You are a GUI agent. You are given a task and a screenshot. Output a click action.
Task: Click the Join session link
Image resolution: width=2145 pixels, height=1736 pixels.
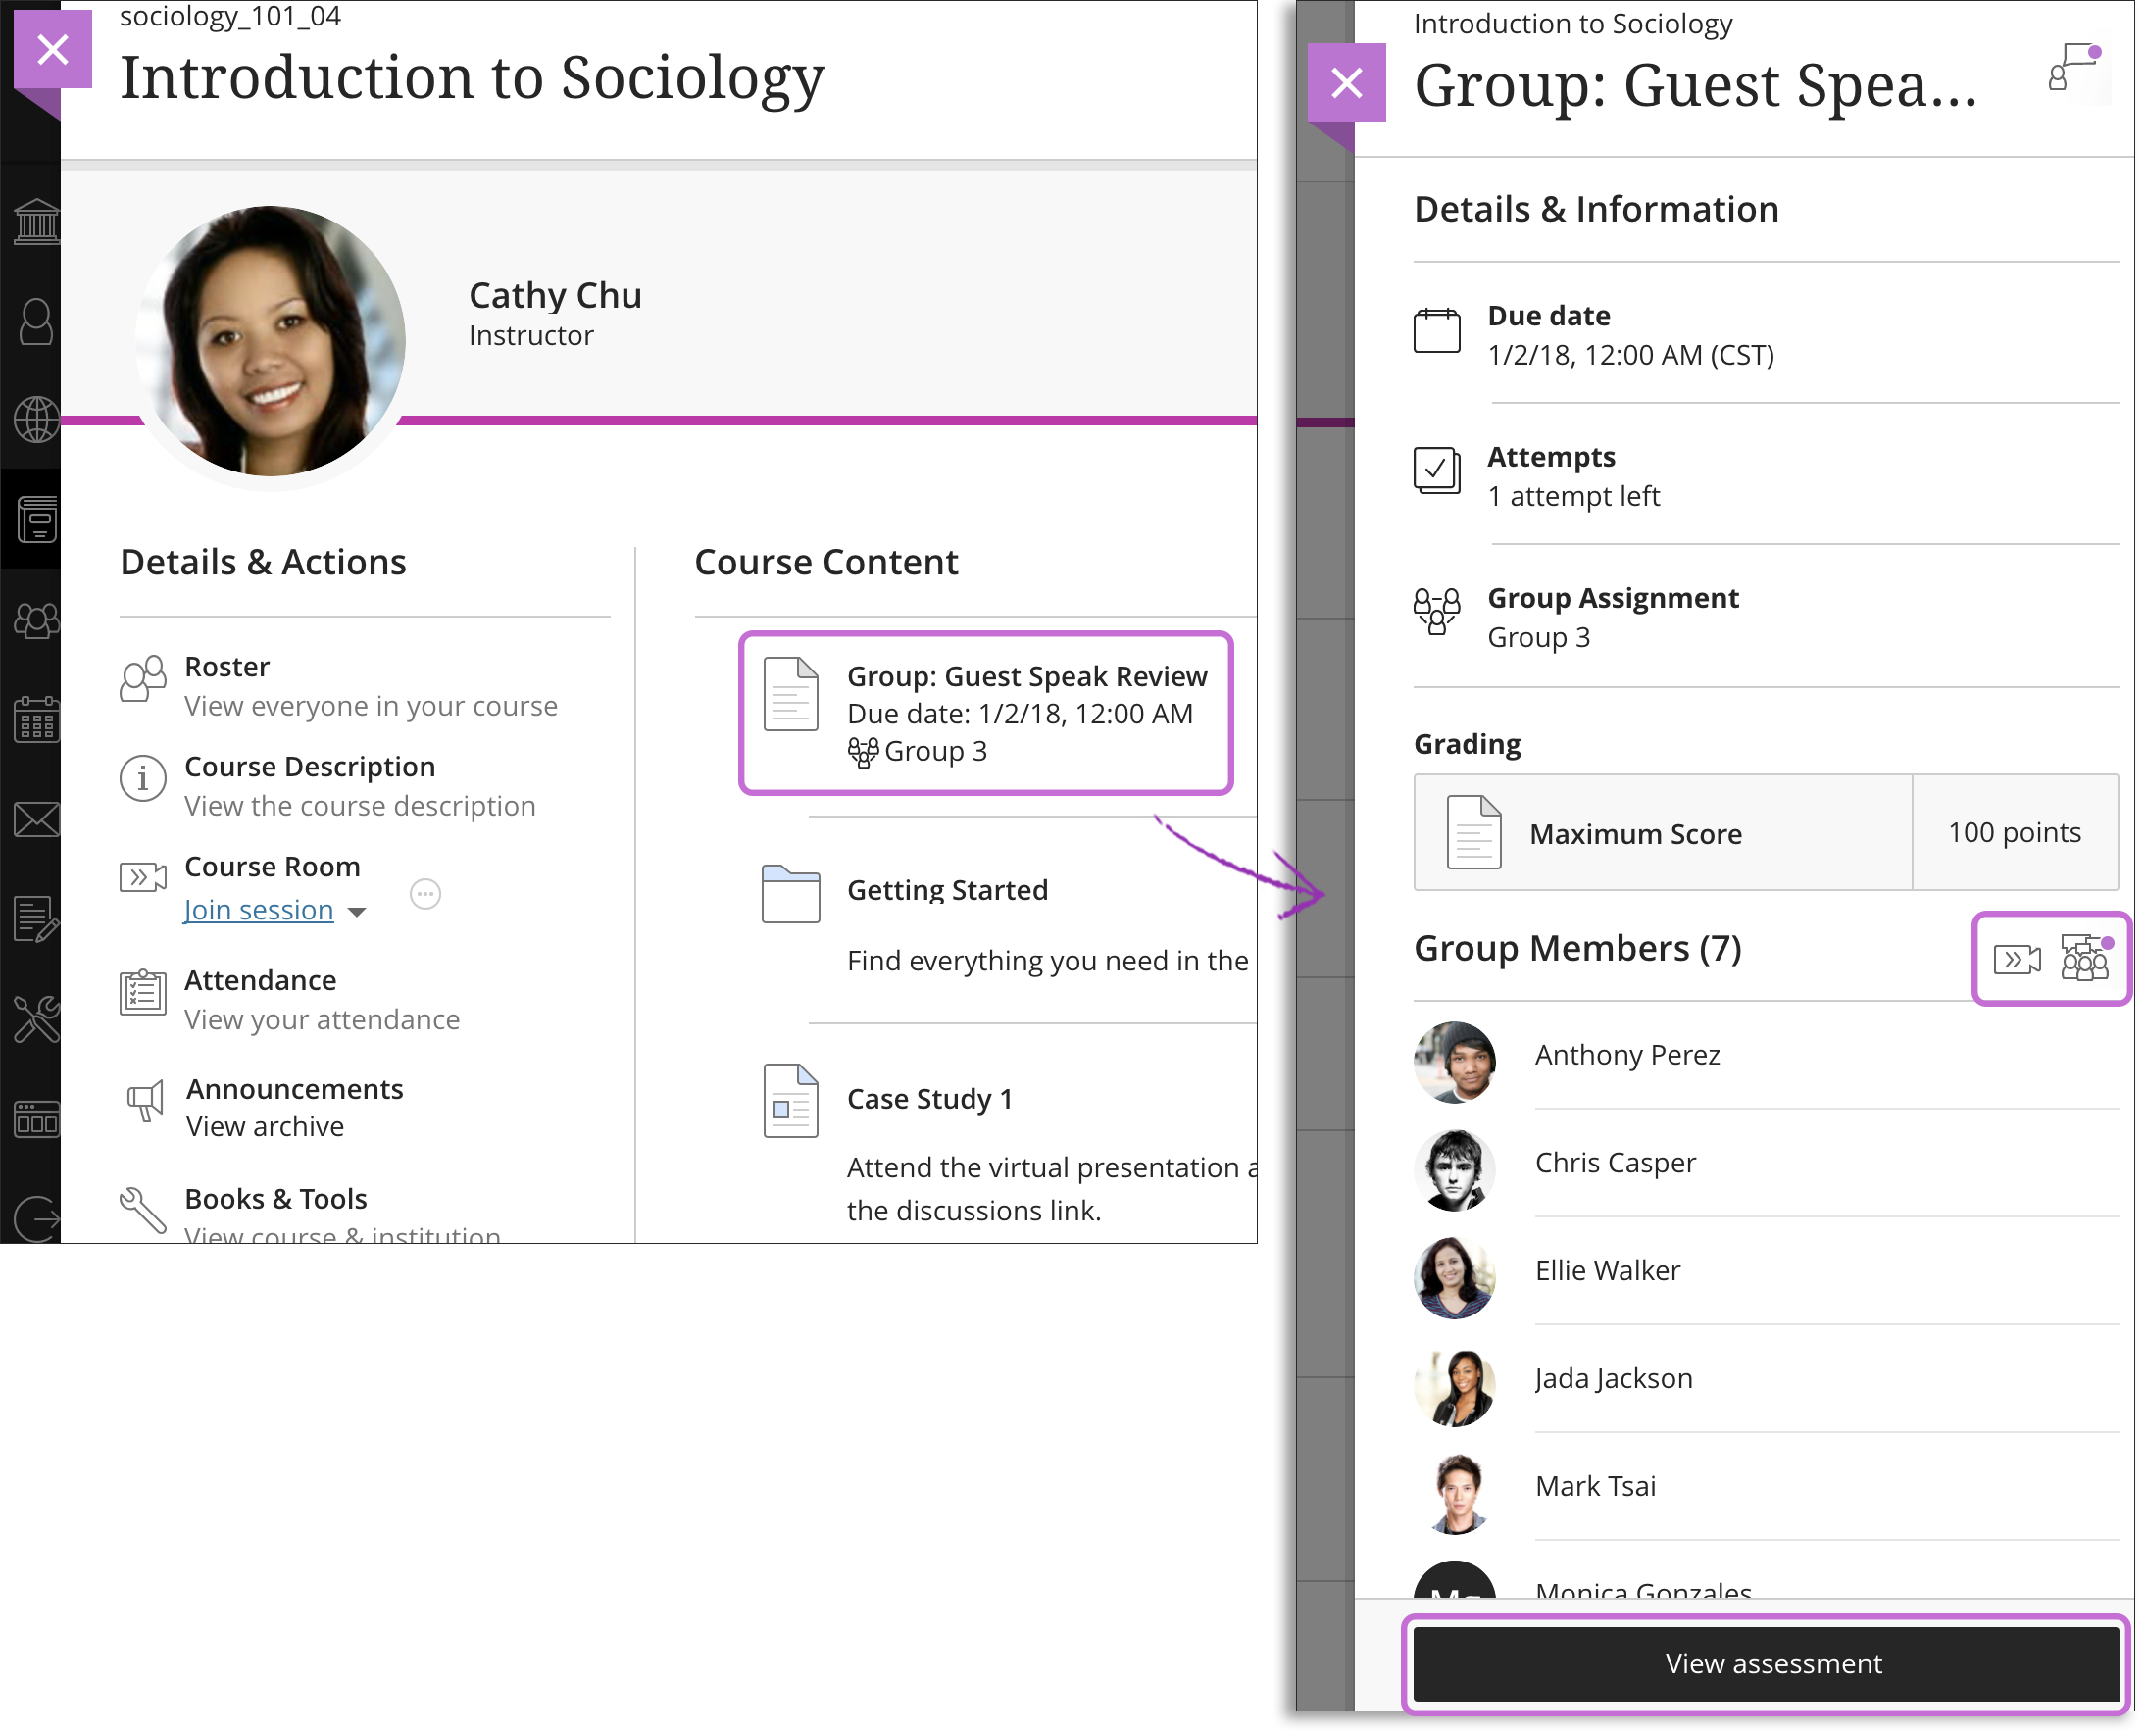259,910
